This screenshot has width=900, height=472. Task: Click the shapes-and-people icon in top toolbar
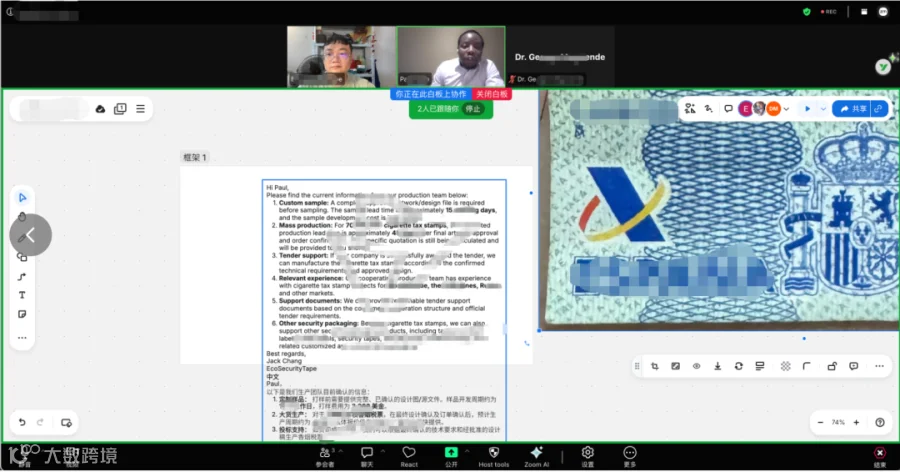click(690, 109)
